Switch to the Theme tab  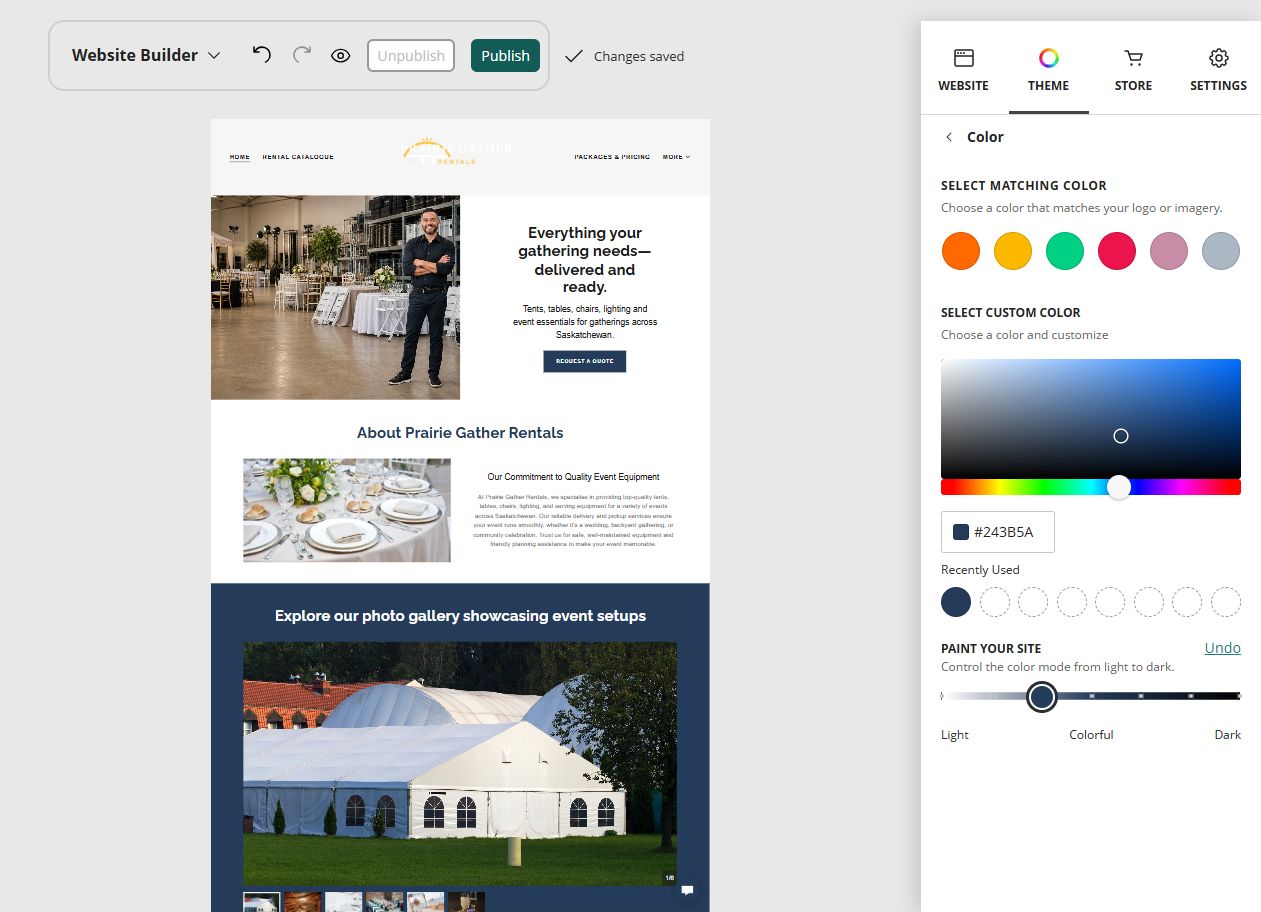pos(1048,71)
